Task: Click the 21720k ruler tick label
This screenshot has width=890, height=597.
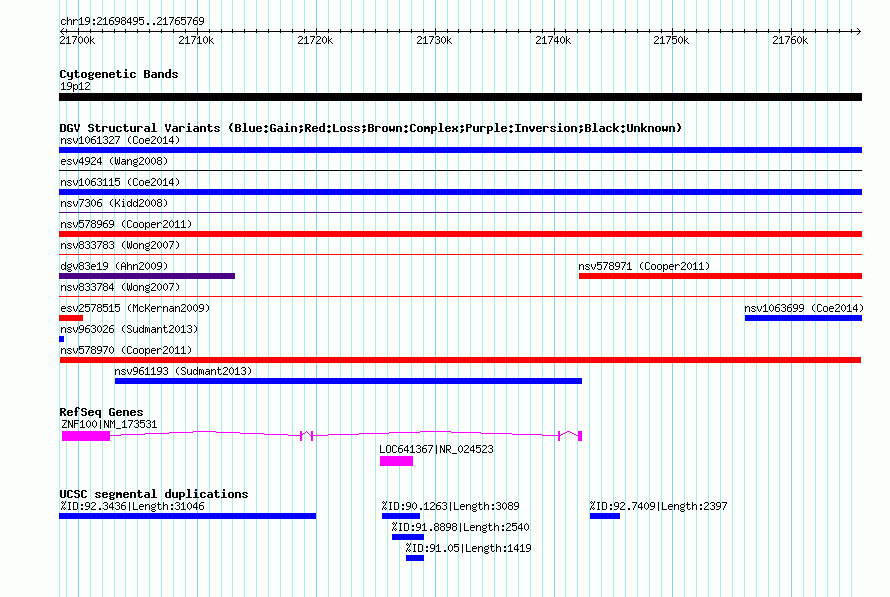Action: tap(315, 40)
